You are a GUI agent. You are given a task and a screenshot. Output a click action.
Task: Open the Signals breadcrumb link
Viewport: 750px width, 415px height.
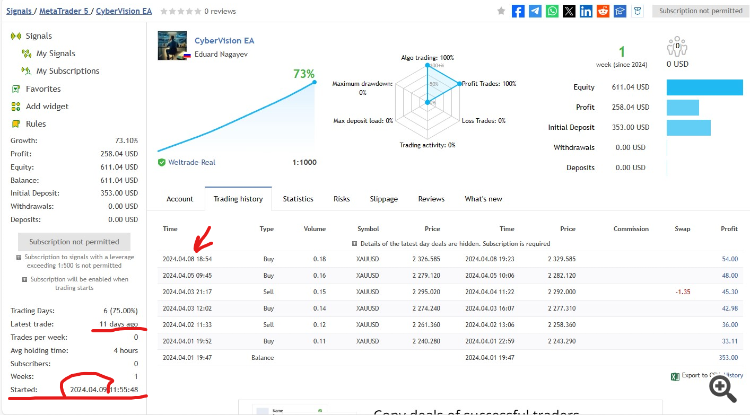[x=19, y=11]
